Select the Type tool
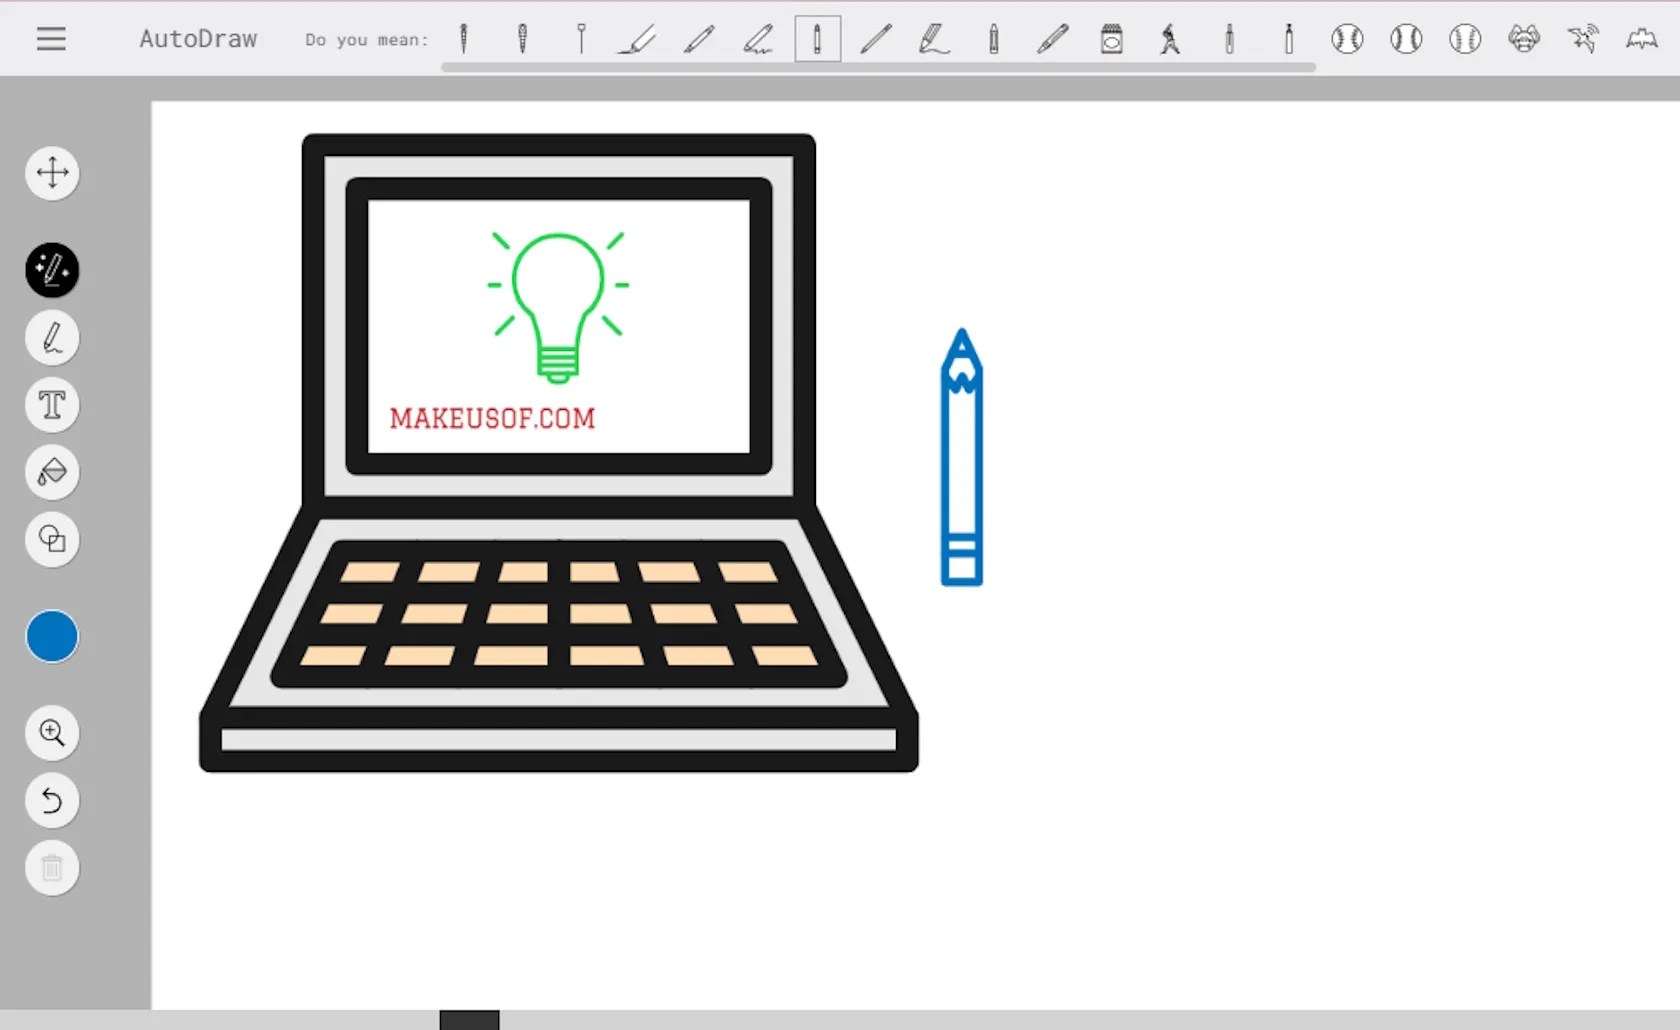Viewport: 1680px width, 1030px height. click(x=52, y=405)
